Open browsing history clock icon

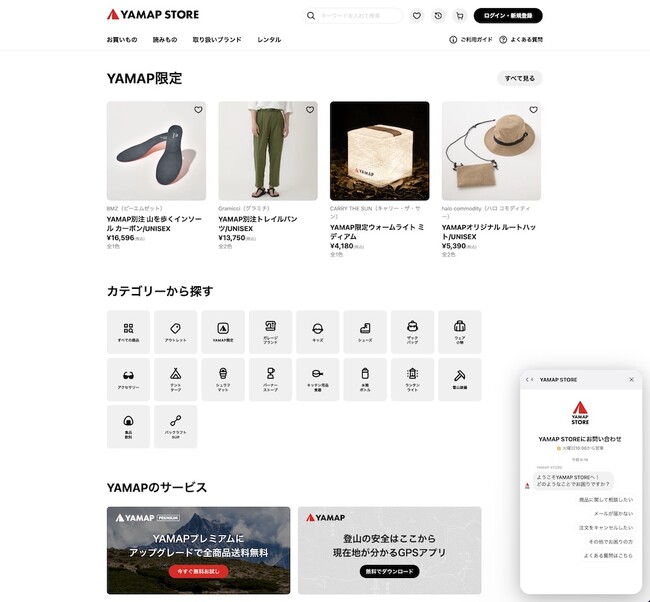click(438, 16)
